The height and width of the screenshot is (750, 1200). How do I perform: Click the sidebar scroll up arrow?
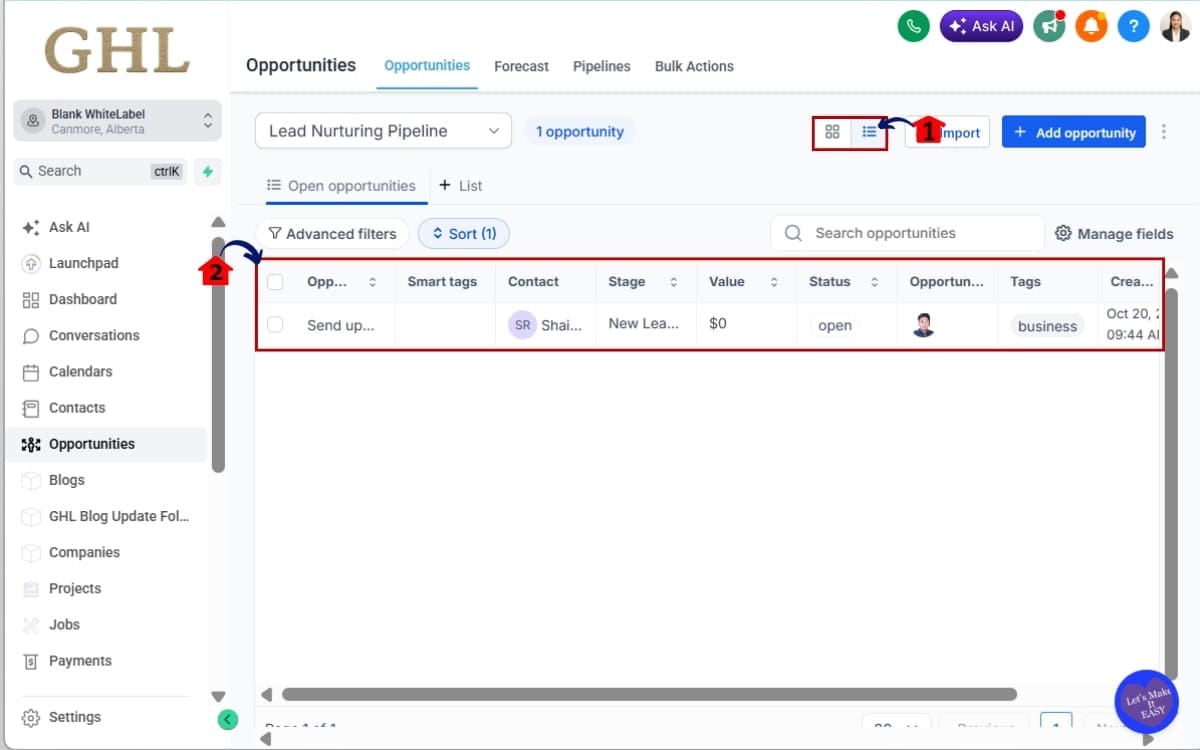(219, 222)
